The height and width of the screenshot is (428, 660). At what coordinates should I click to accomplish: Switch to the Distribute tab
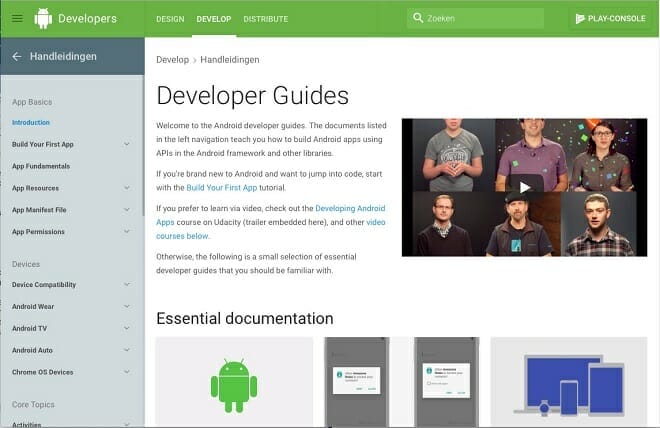[266, 19]
